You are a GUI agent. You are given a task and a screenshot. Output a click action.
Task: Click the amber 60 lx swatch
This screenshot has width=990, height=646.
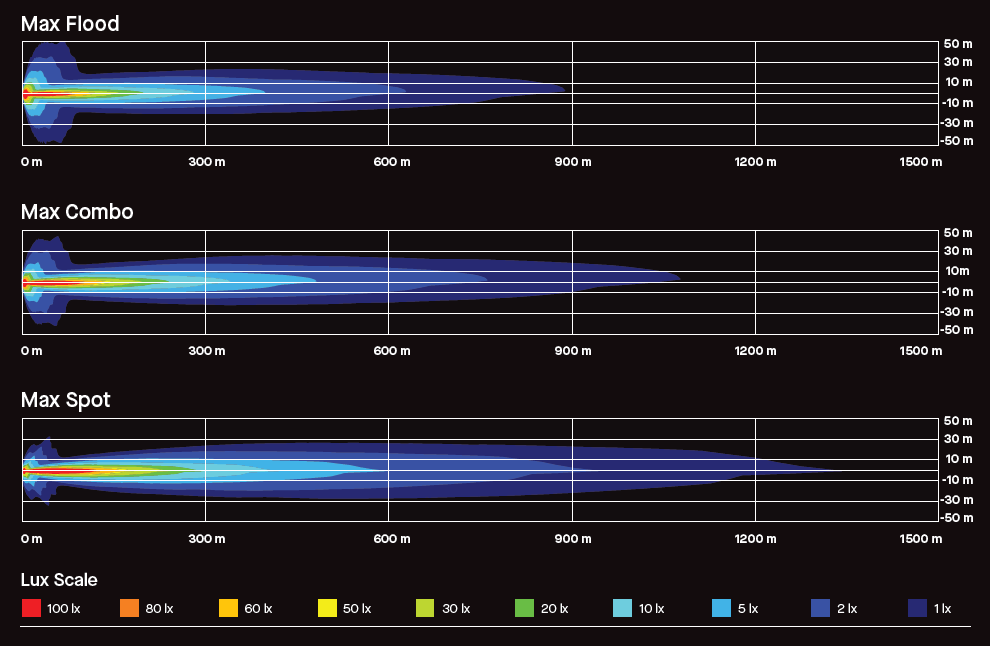(228, 608)
